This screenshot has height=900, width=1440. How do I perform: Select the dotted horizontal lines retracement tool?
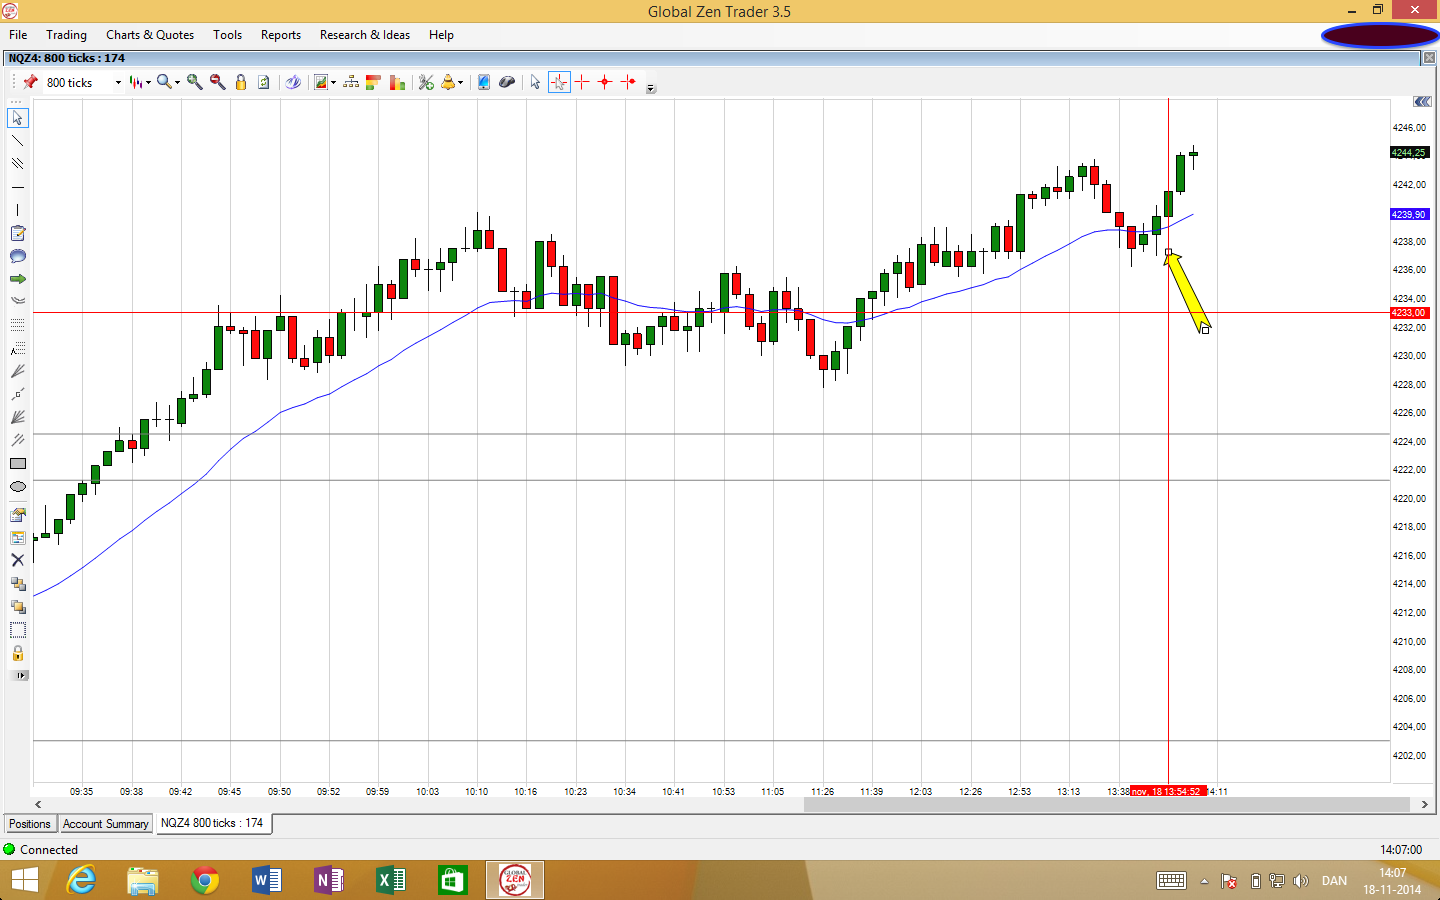[x=17, y=325]
